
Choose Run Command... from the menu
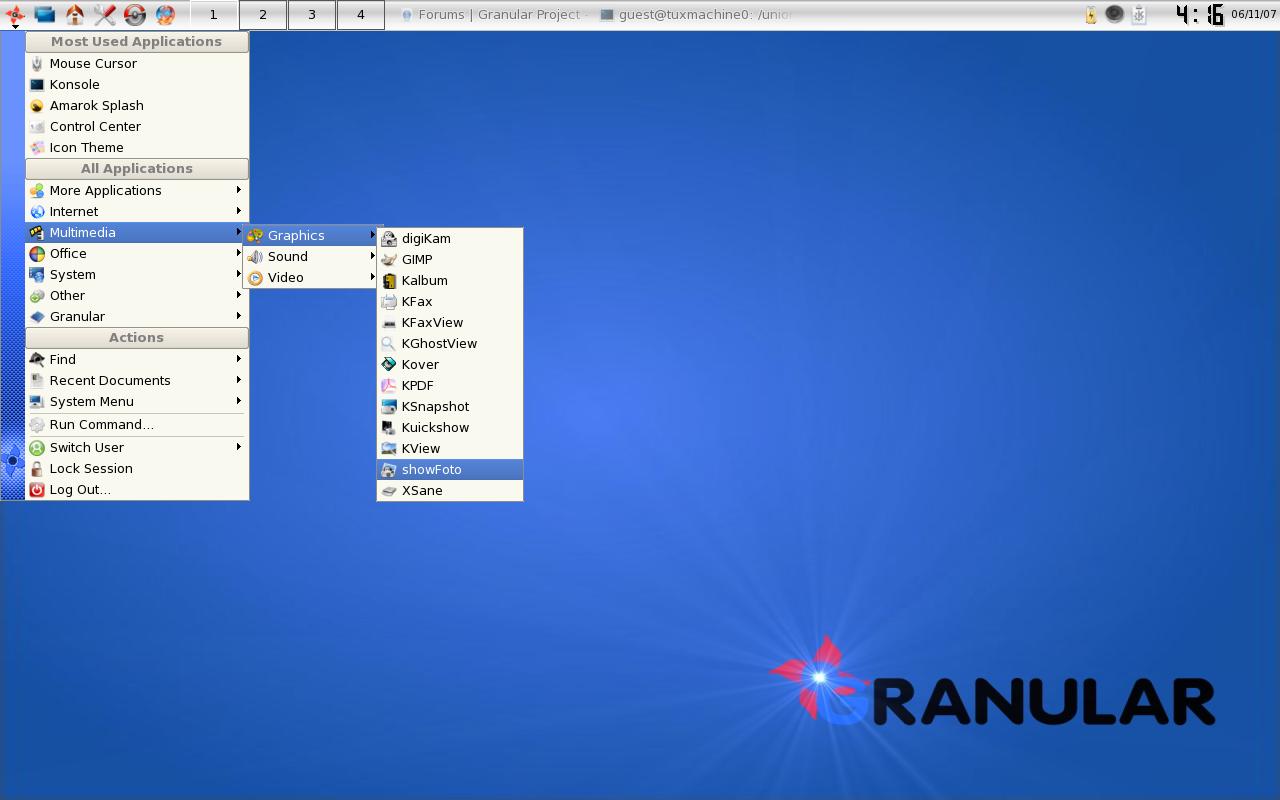point(137,424)
